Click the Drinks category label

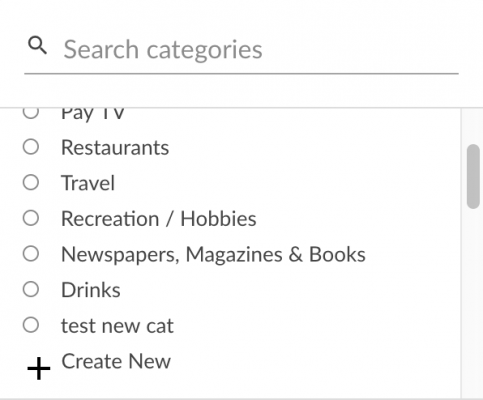(x=91, y=290)
